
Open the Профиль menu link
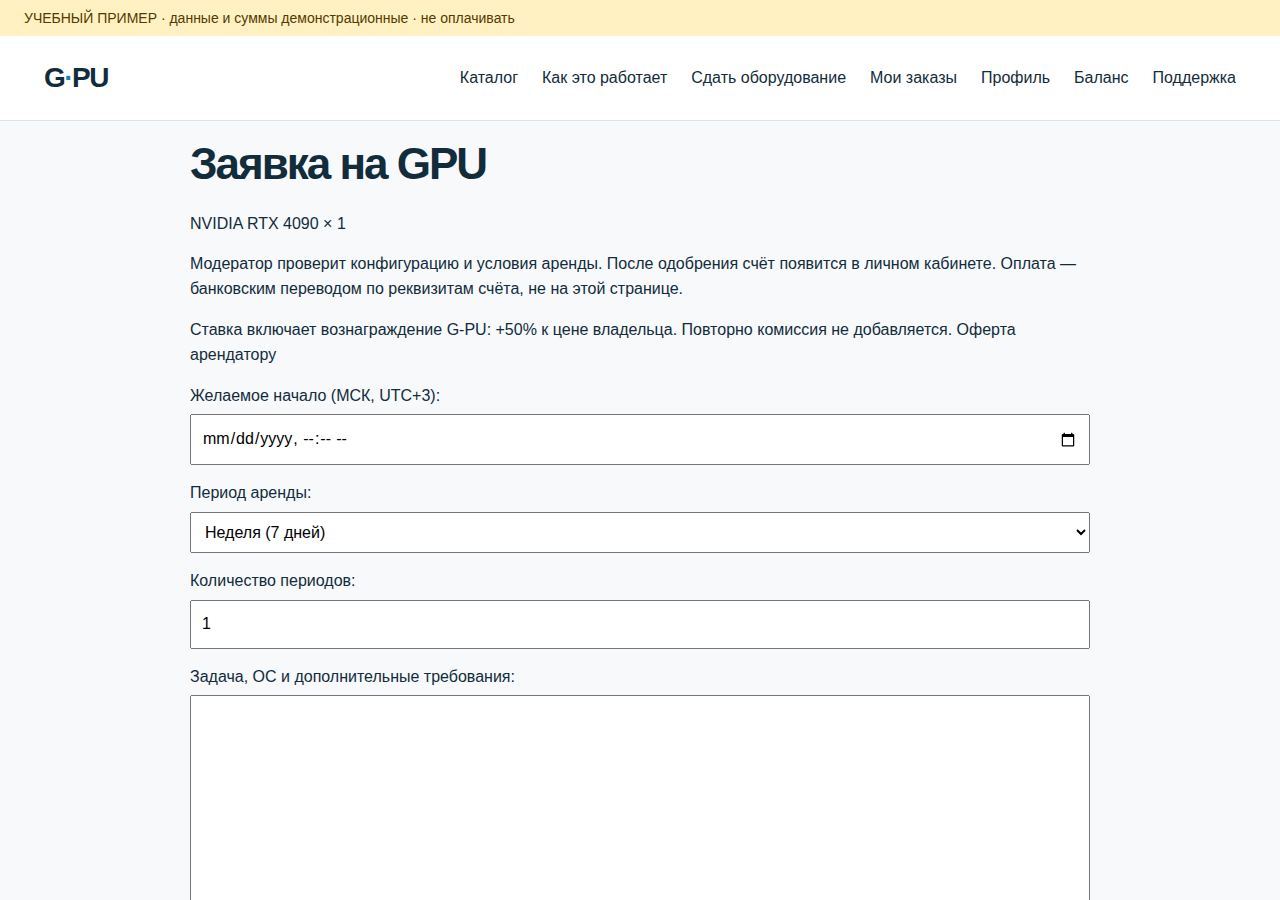(1015, 78)
